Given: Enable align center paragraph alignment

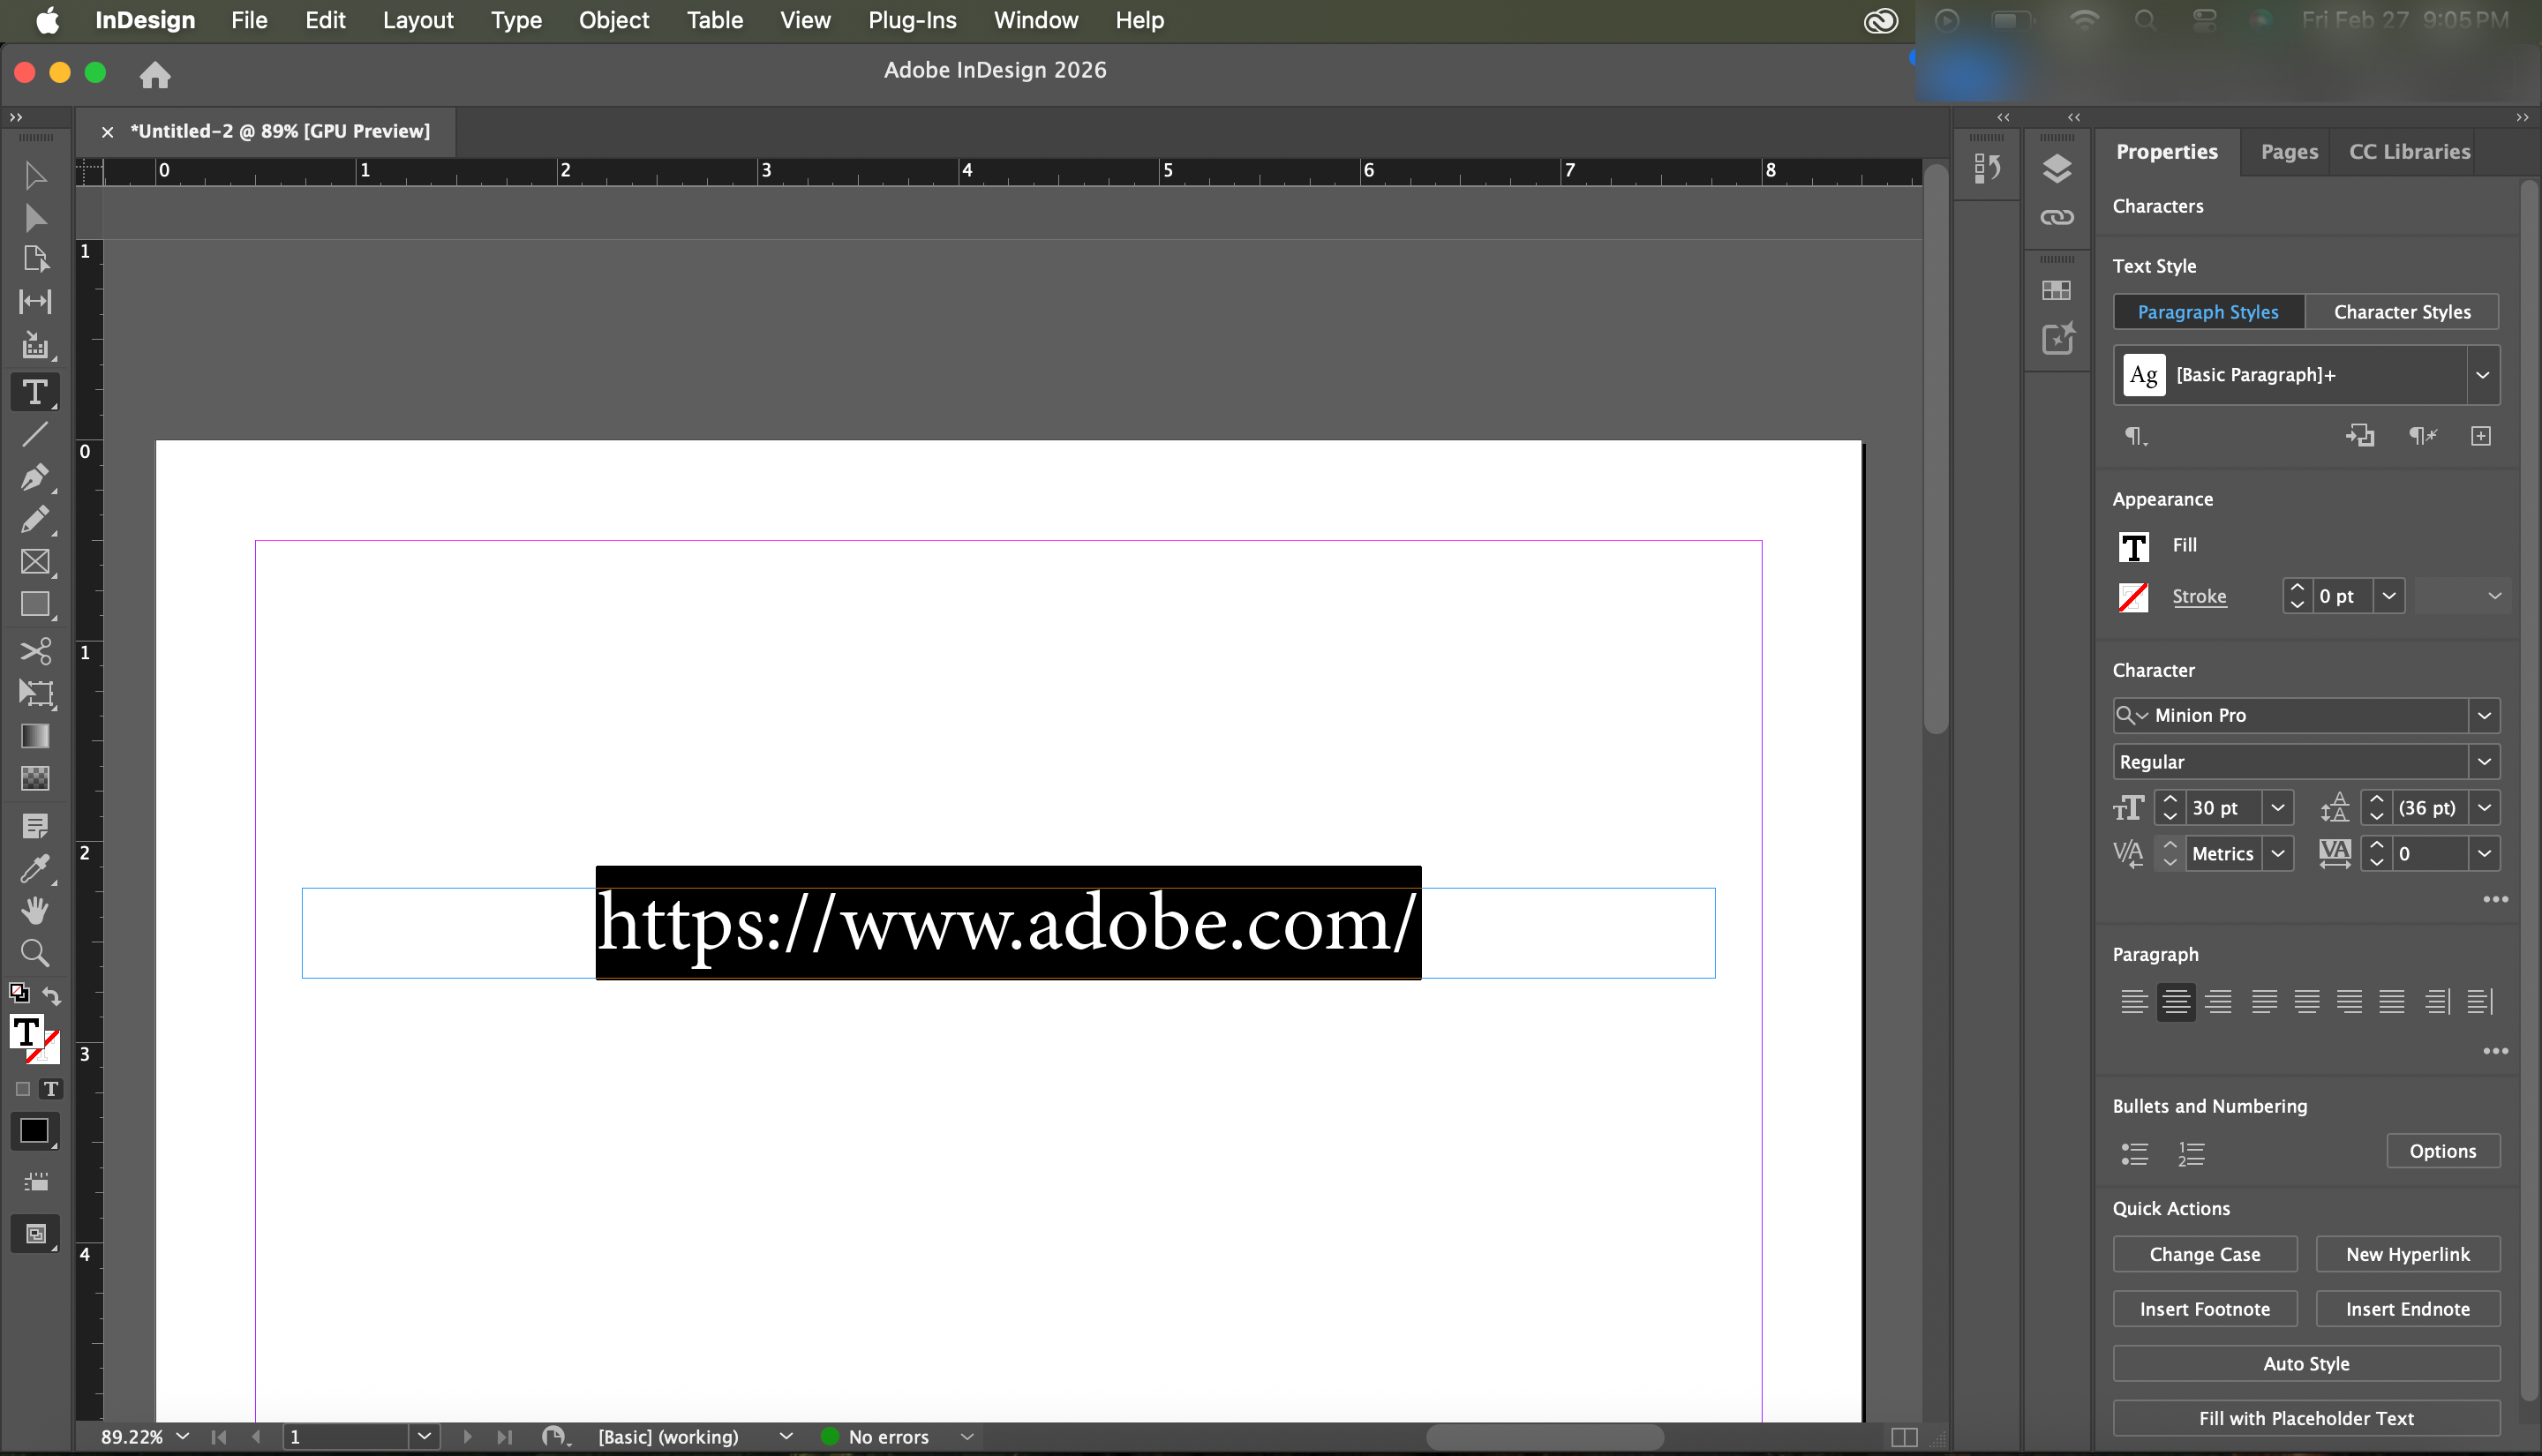Looking at the screenshot, I should pyautogui.click(x=2176, y=1001).
